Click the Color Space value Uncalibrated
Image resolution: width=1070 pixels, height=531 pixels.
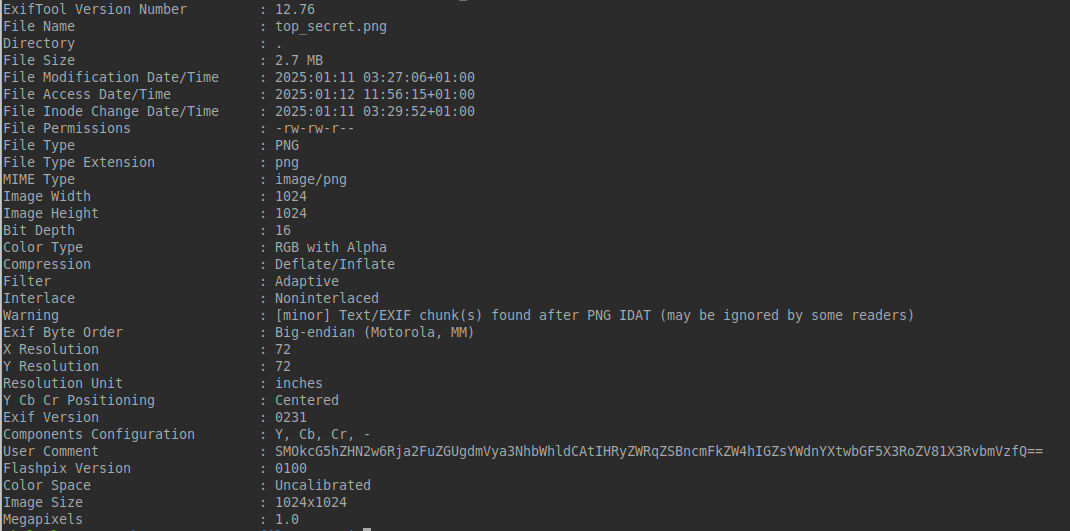tap(323, 485)
